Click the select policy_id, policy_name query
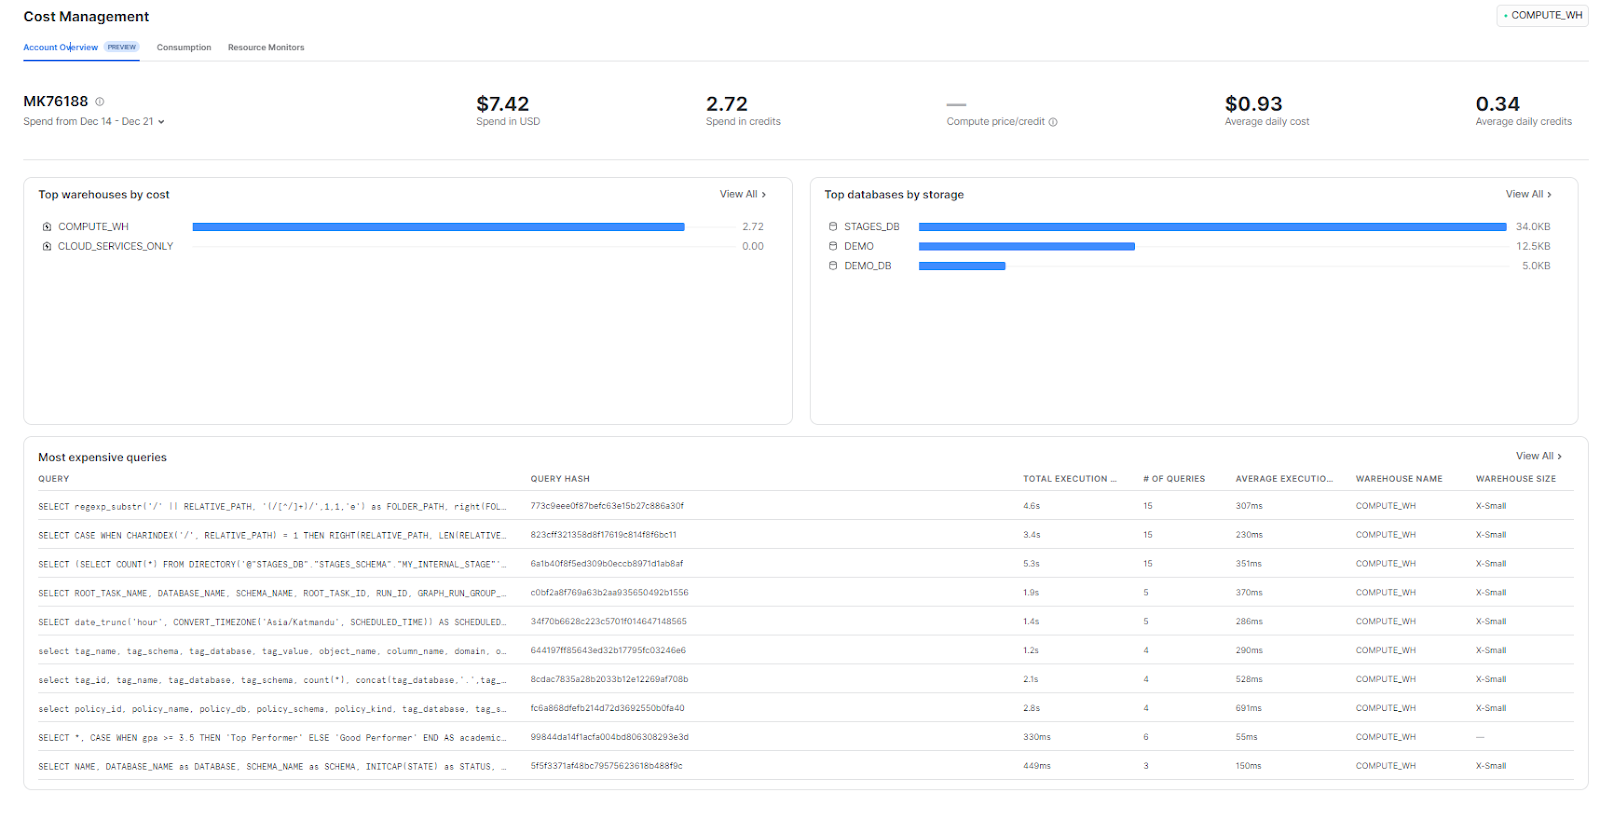Screen dimensions: 1600x820 coord(272,709)
